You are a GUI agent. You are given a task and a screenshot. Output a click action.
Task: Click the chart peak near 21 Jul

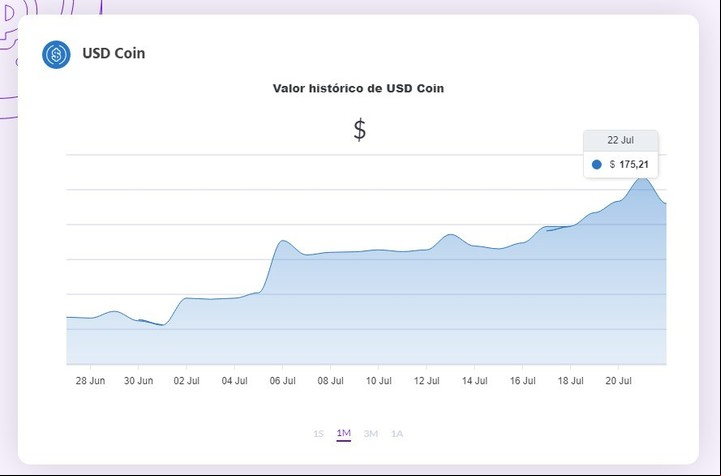coord(642,178)
